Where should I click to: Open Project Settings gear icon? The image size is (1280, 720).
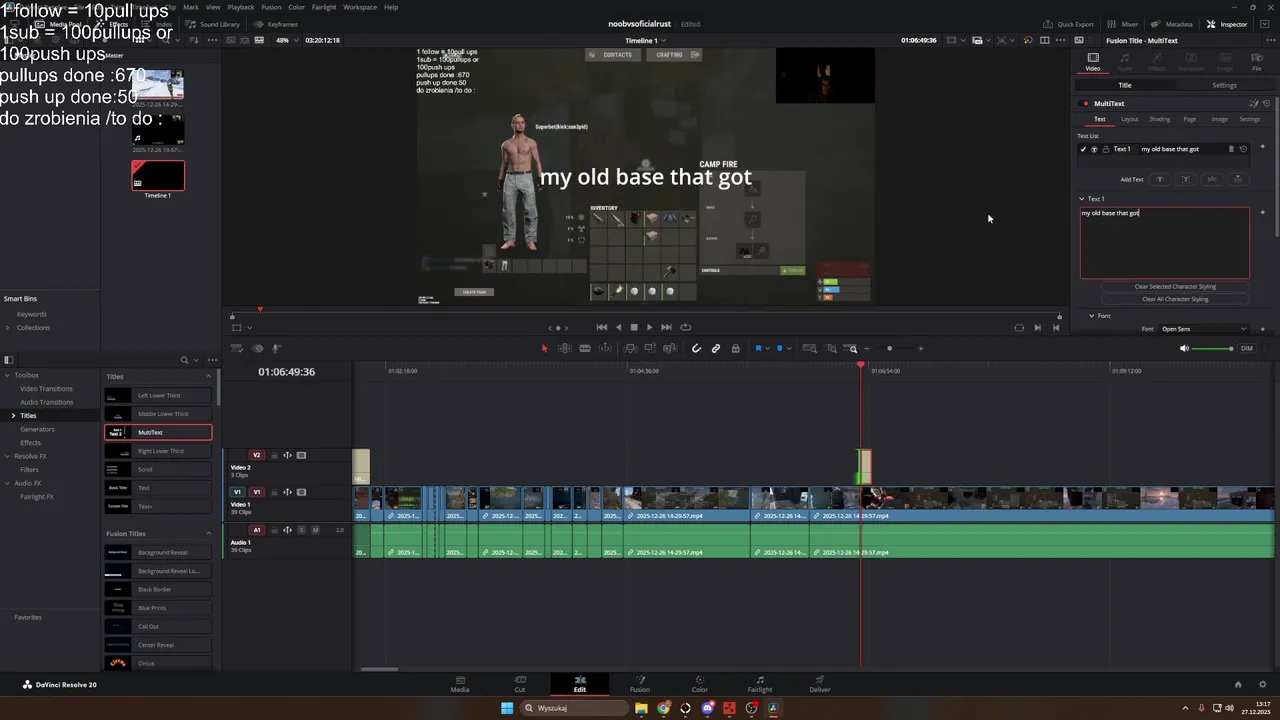[1263, 685]
